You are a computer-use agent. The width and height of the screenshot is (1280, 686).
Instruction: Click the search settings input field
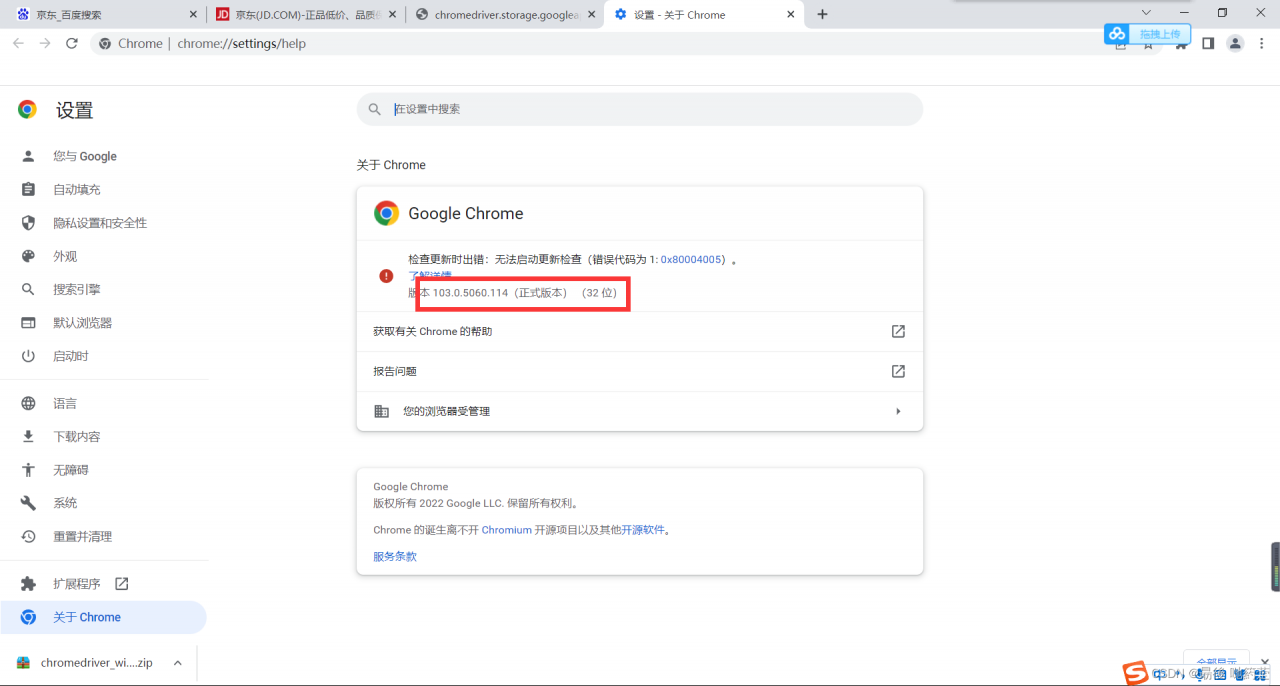(x=640, y=109)
